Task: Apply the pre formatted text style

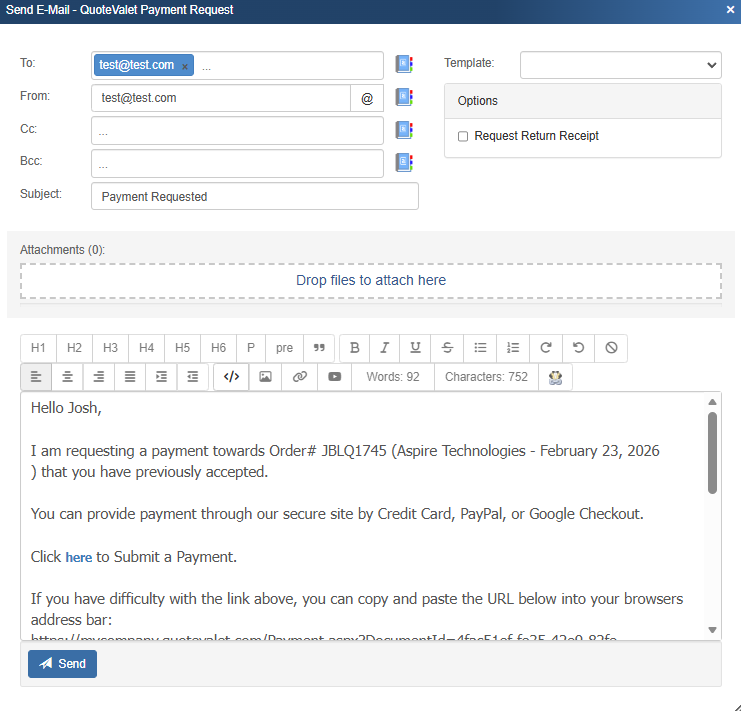Action: point(285,348)
